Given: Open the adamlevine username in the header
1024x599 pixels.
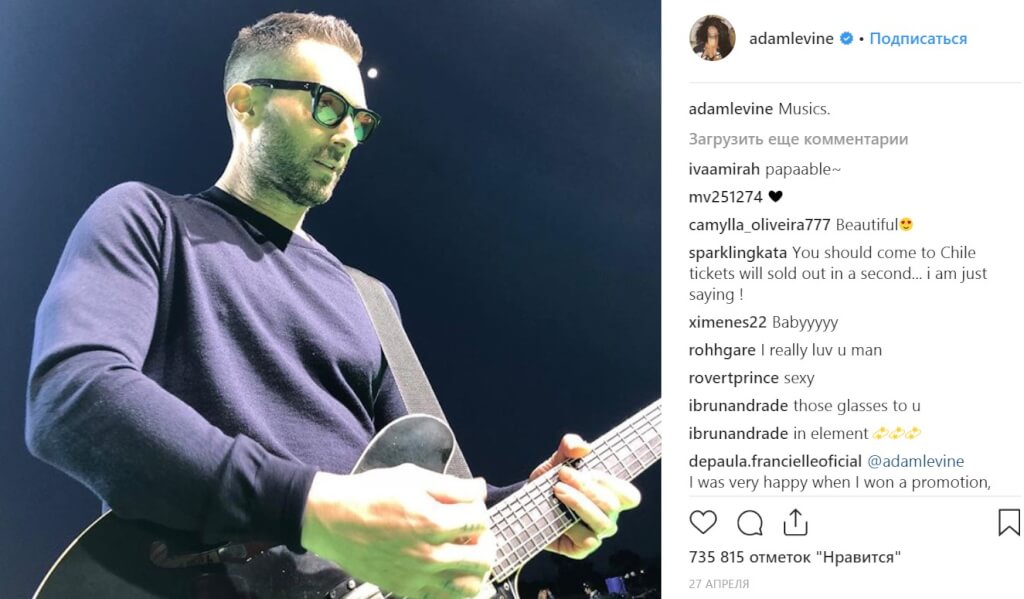Looking at the screenshot, I should (791, 39).
